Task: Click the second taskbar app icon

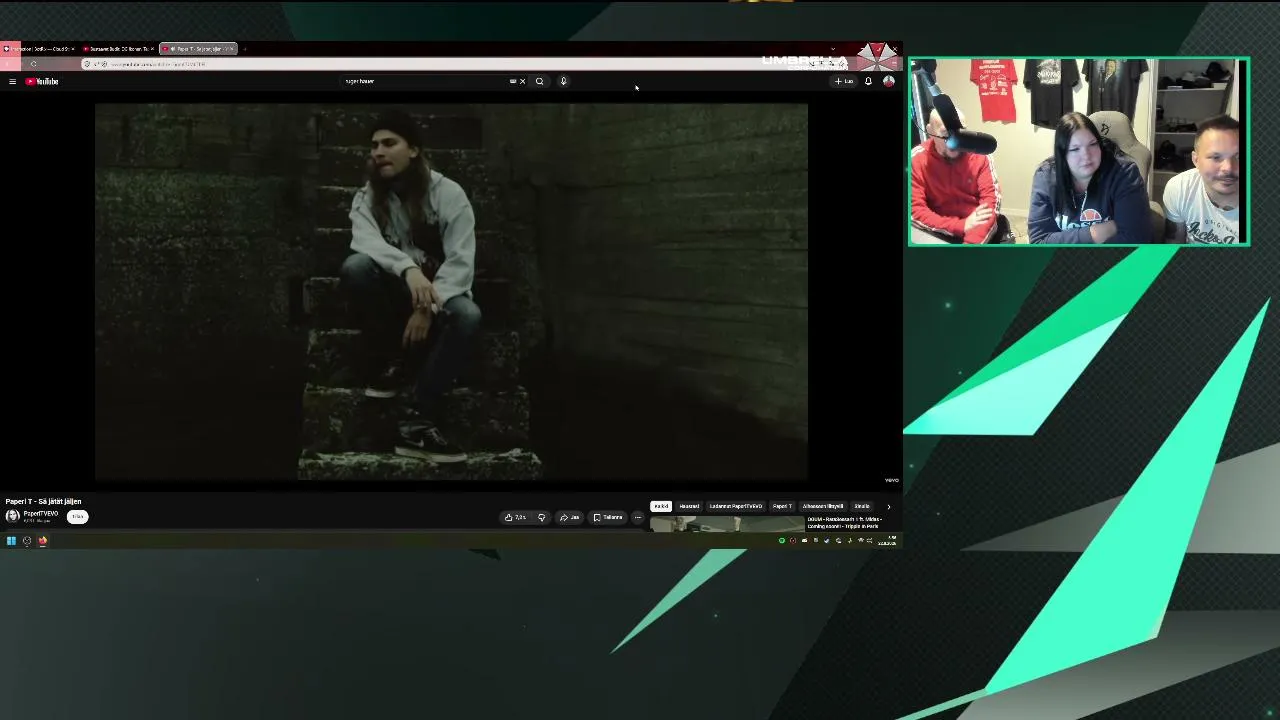Action: pyautogui.click(x=27, y=541)
